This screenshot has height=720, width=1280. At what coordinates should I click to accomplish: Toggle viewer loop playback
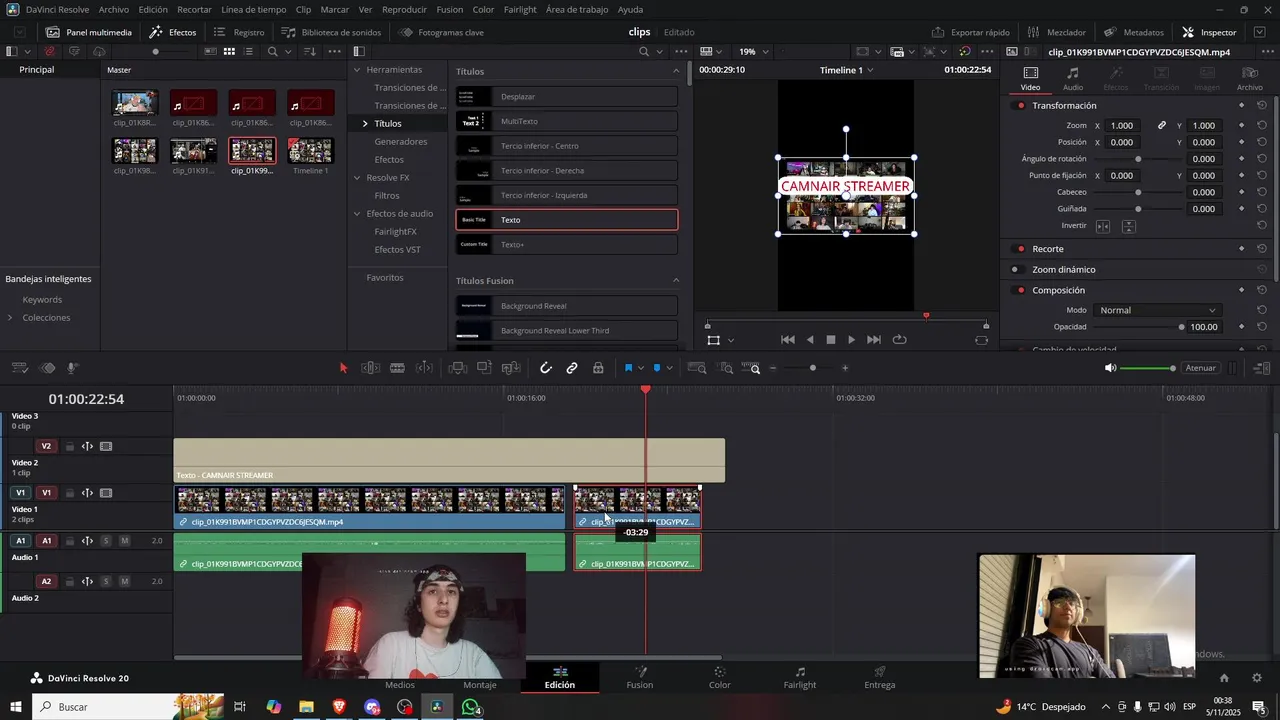(899, 340)
